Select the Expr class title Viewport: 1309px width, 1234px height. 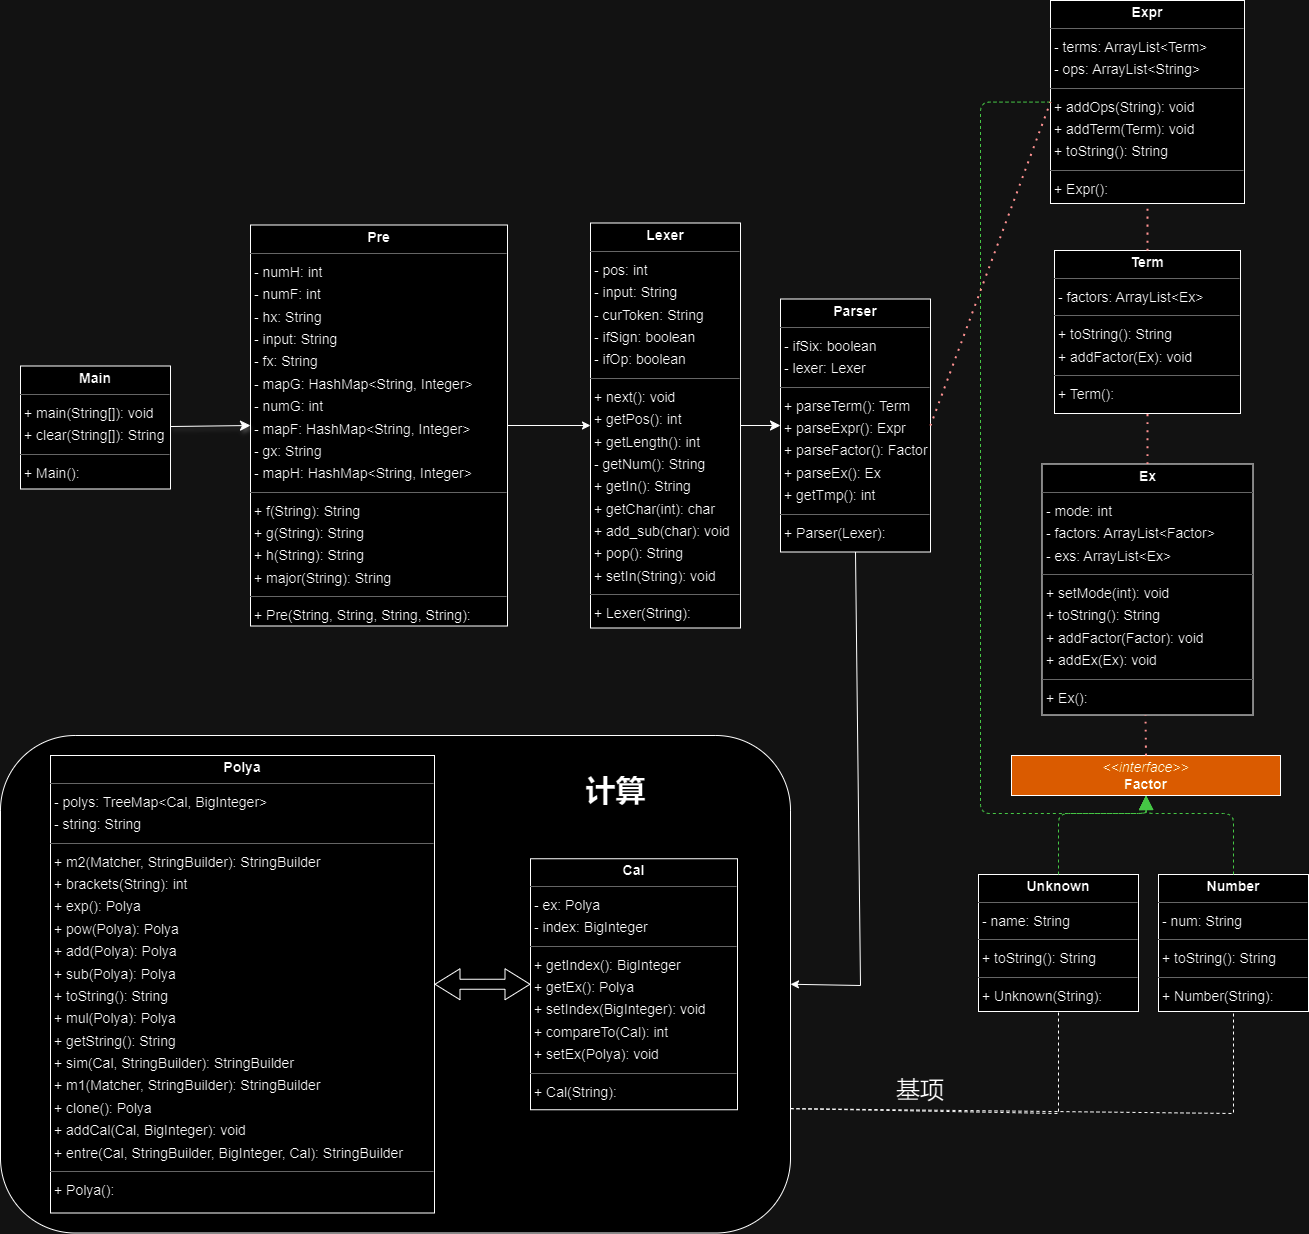[x=1147, y=14]
